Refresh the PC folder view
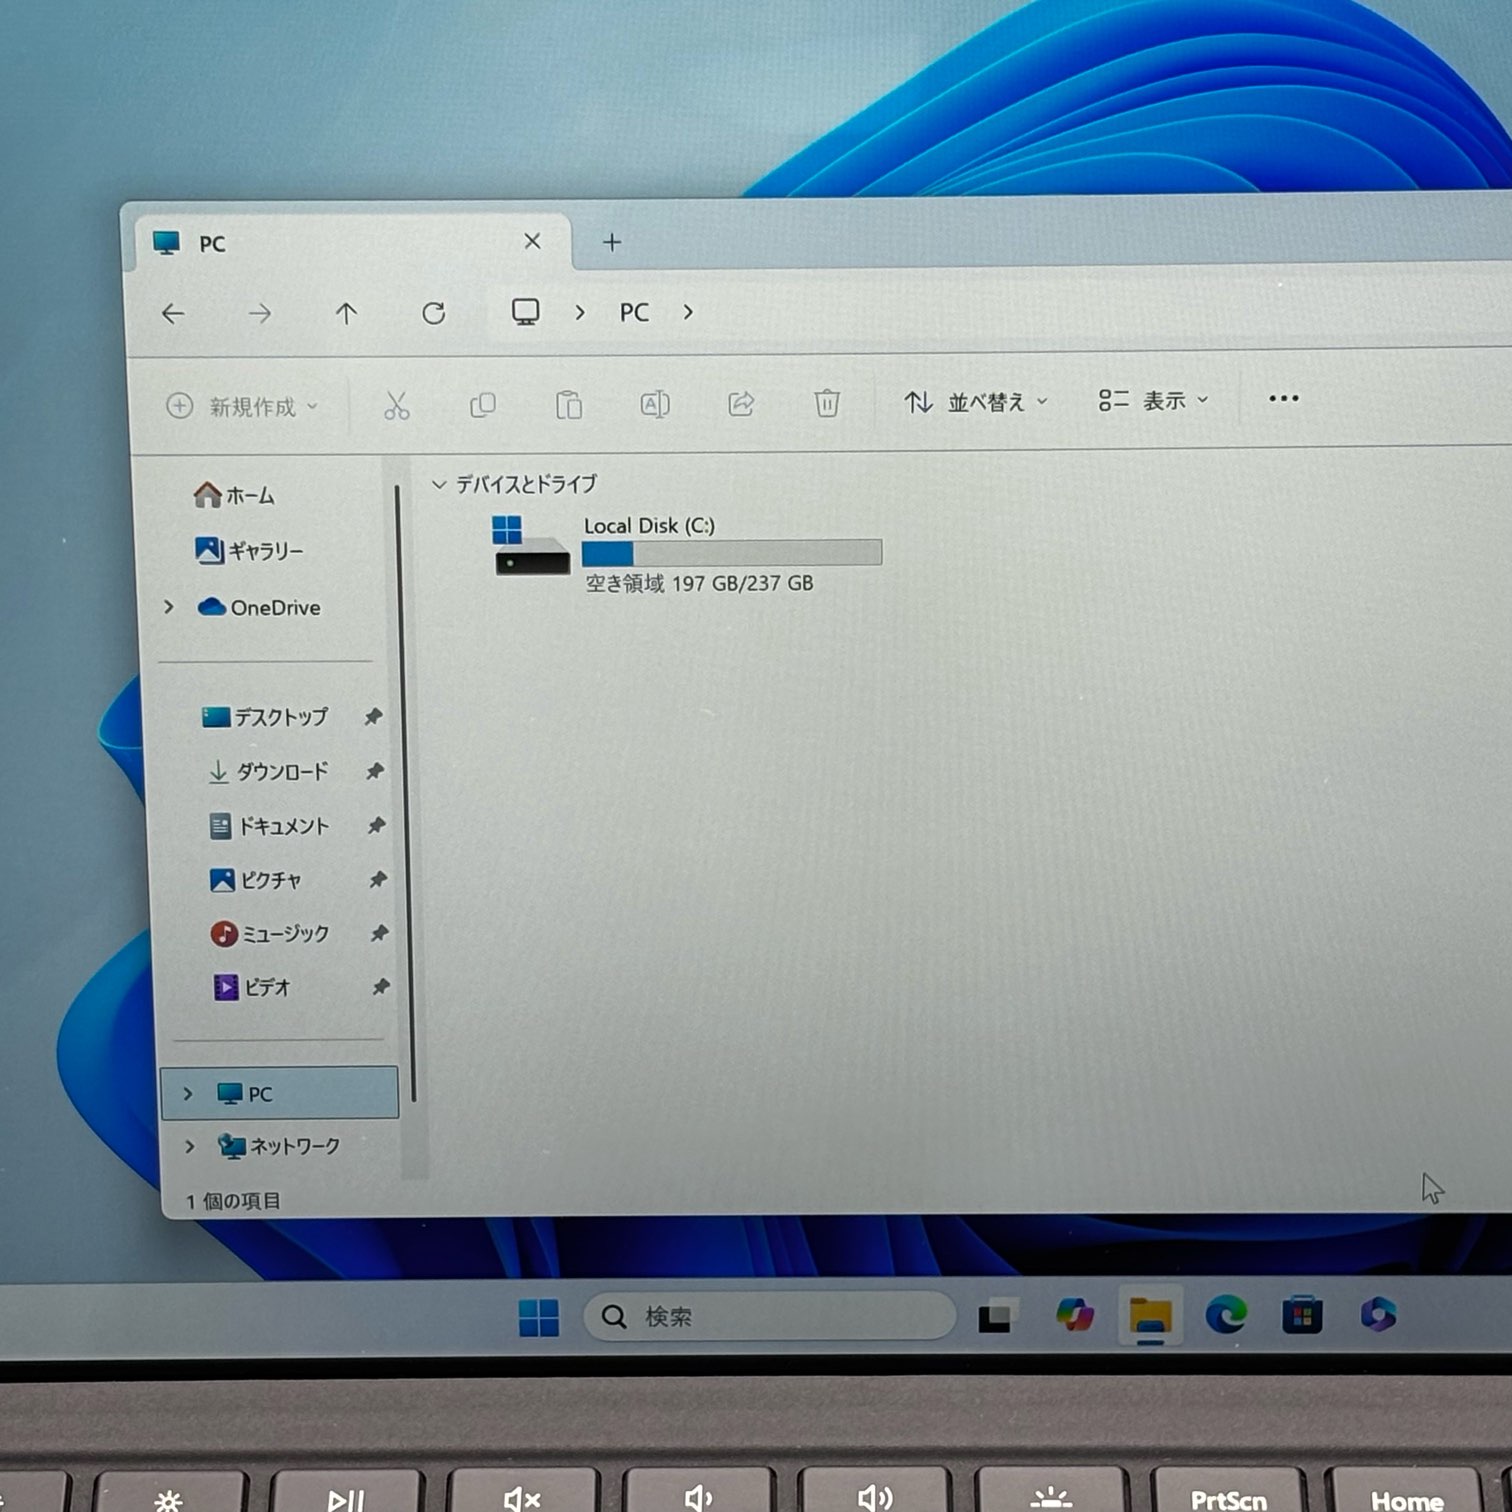Screen dimensions: 1512x1512 [x=433, y=314]
